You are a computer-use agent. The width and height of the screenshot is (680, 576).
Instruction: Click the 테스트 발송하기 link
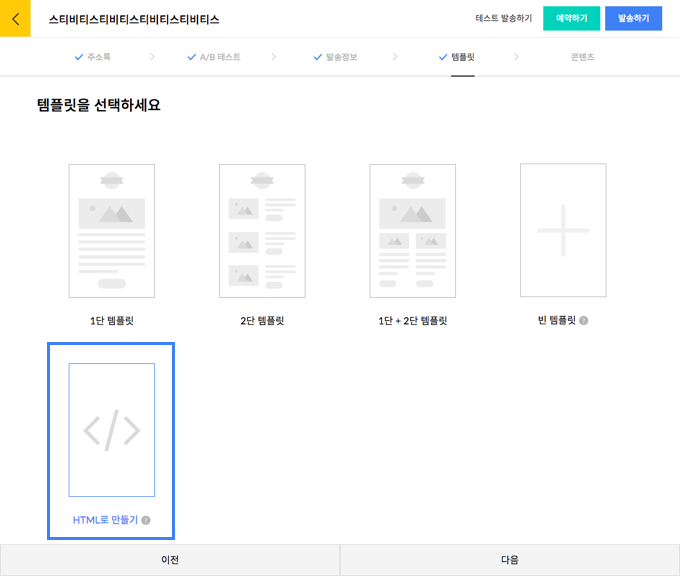(x=503, y=18)
